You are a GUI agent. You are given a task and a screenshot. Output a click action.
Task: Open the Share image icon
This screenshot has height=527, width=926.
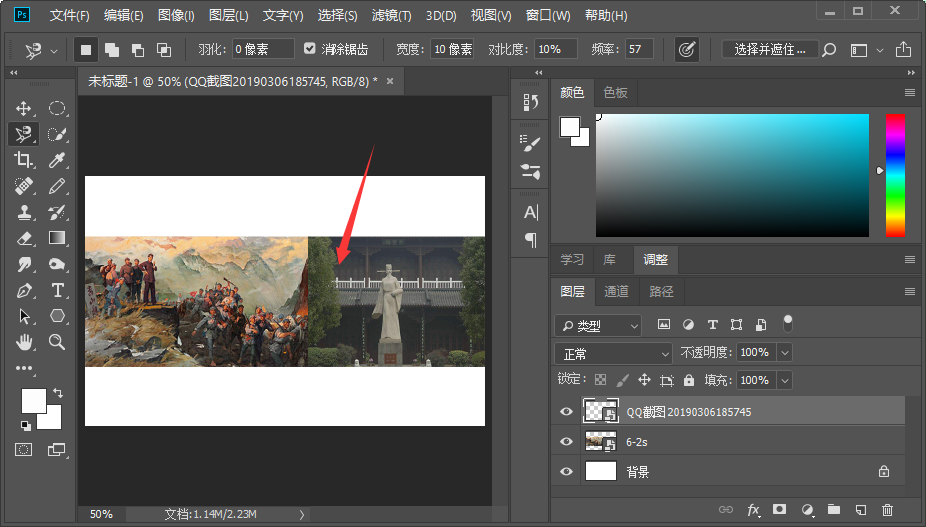tap(903, 50)
